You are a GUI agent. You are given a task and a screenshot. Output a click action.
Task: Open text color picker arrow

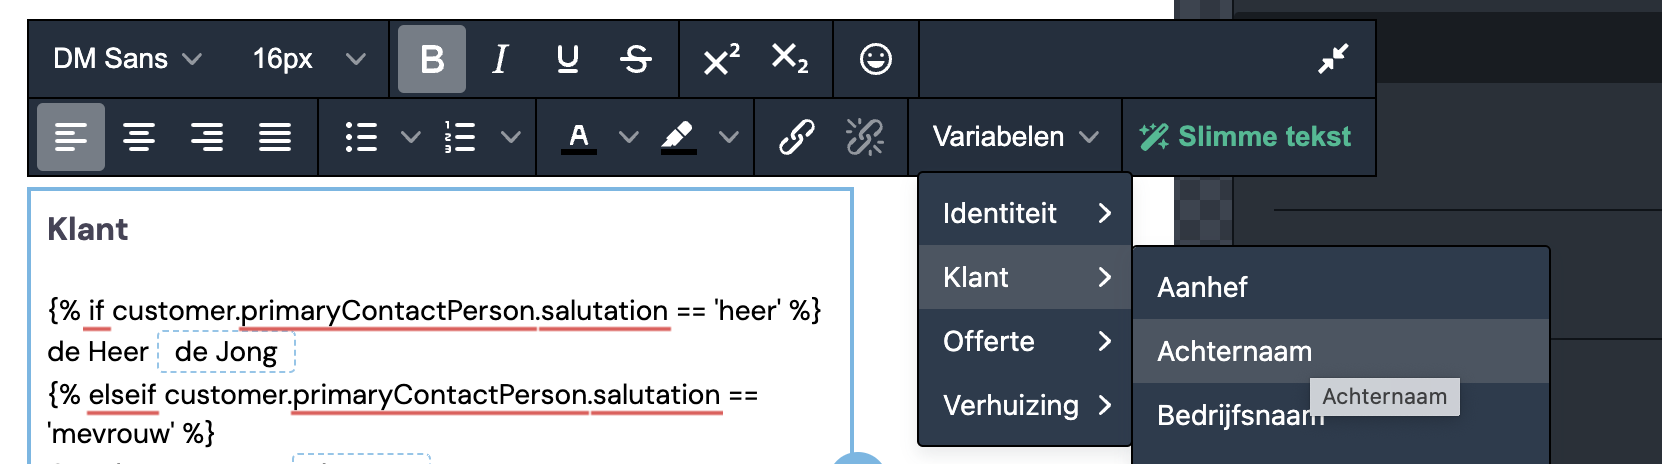tap(629, 137)
